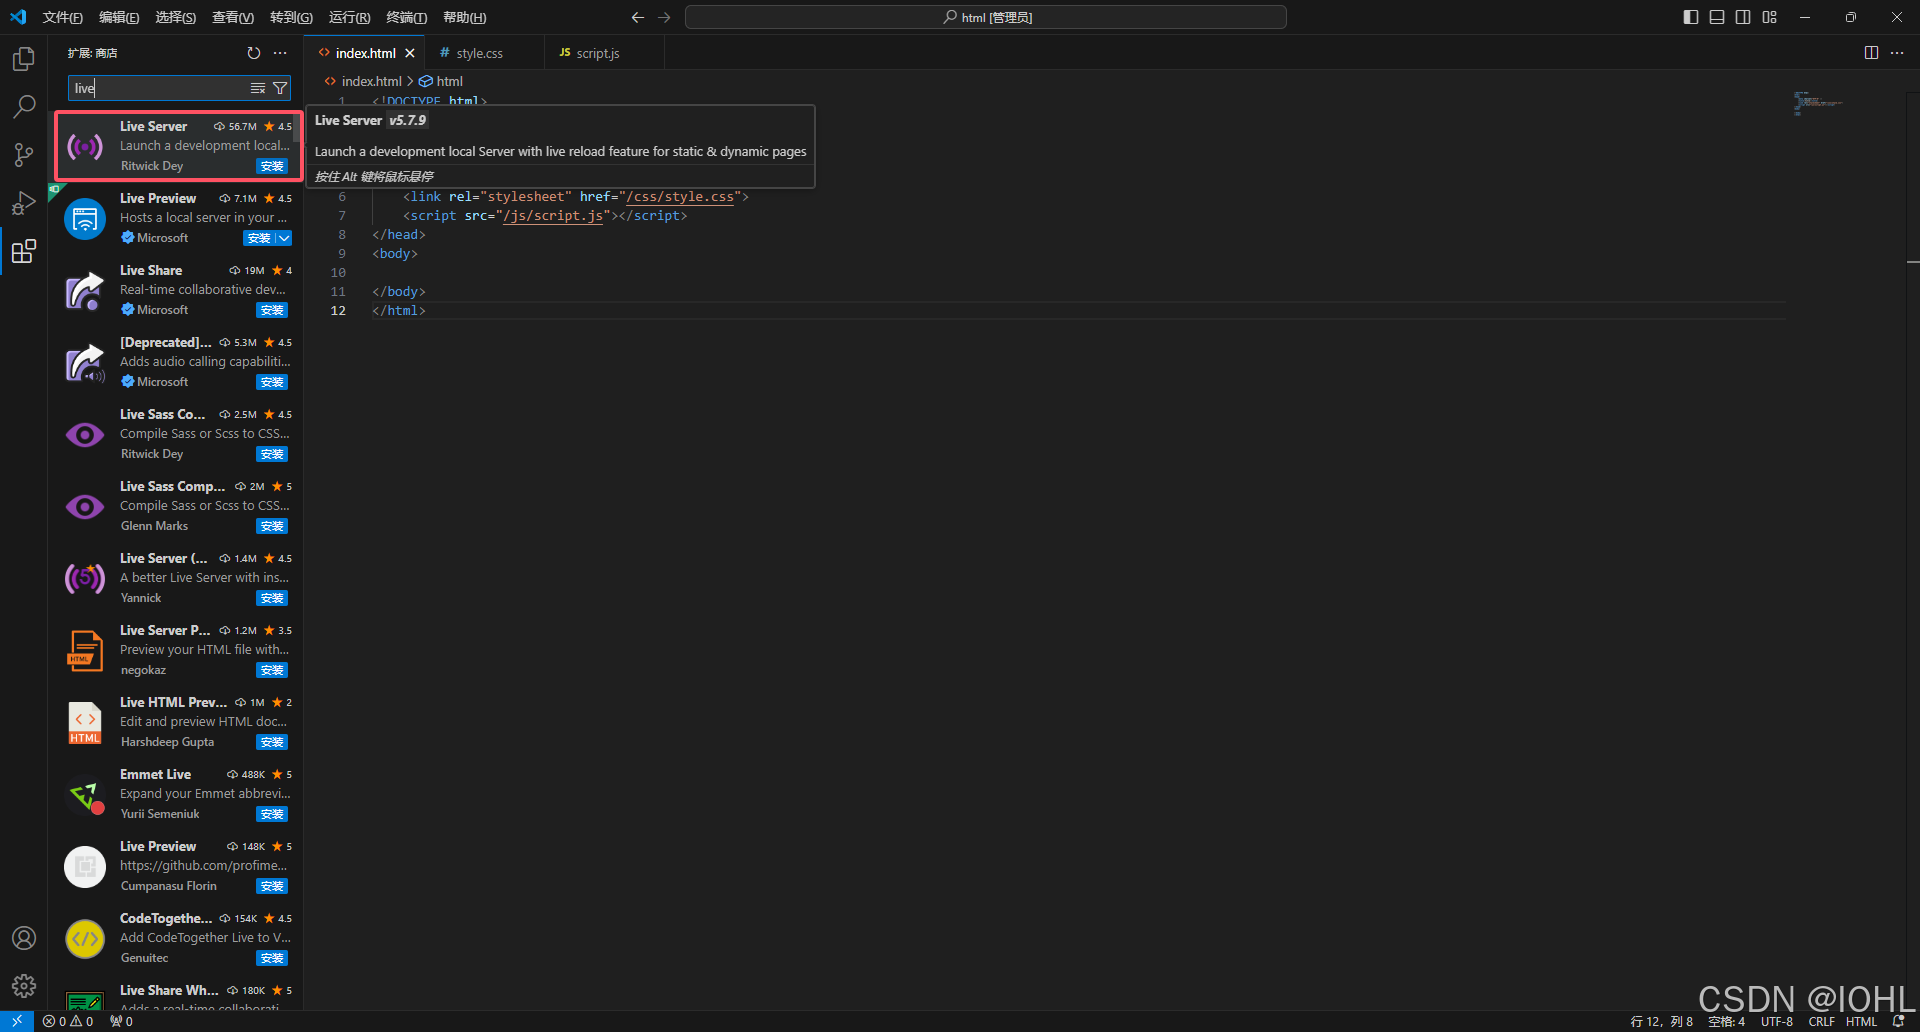The height and width of the screenshot is (1032, 1920).
Task: Open the 查看(V) menu
Action: click(x=233, y=17)
